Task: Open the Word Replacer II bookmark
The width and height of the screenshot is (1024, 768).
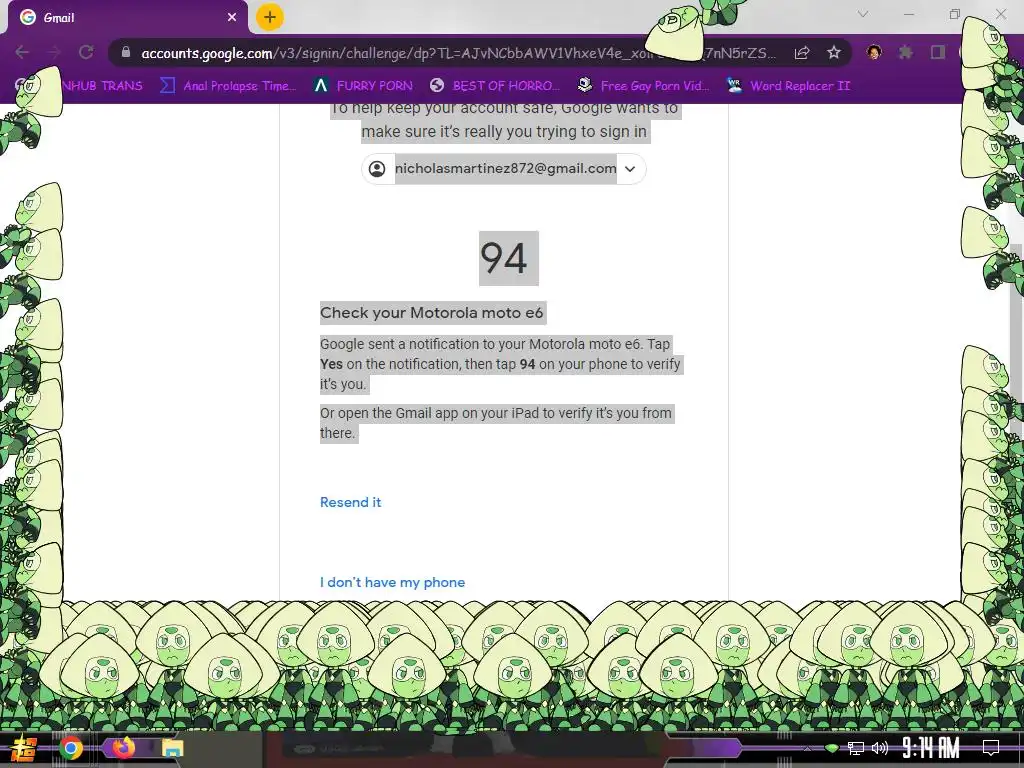Action: 789,86
